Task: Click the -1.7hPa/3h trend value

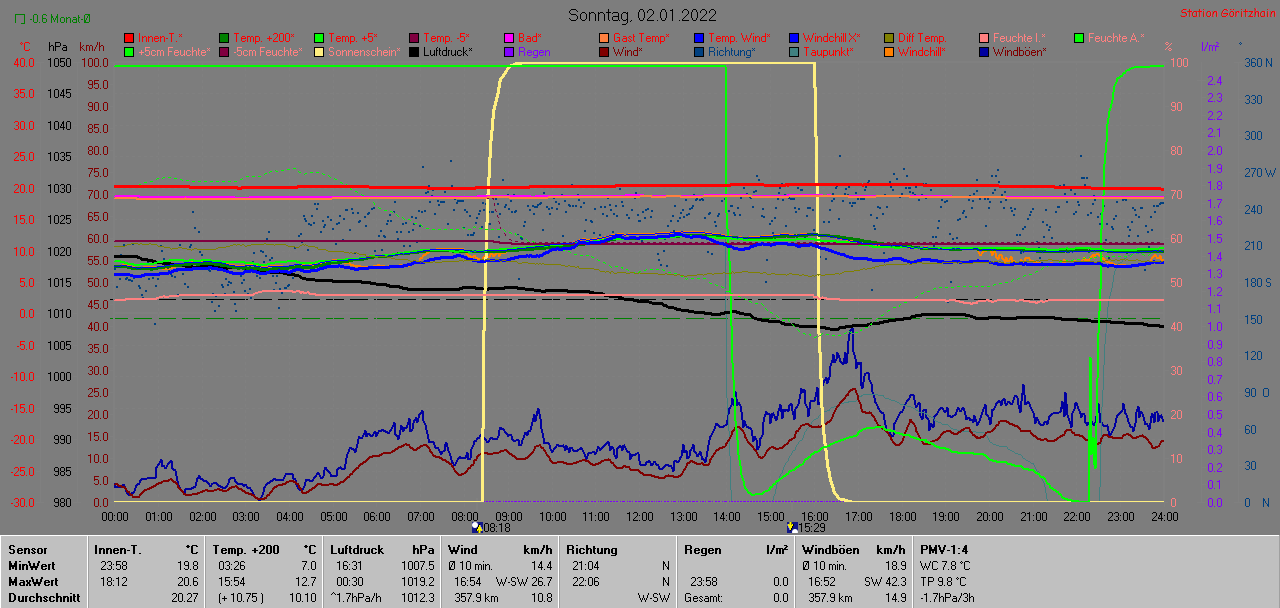Action: (x=947, y=598)
